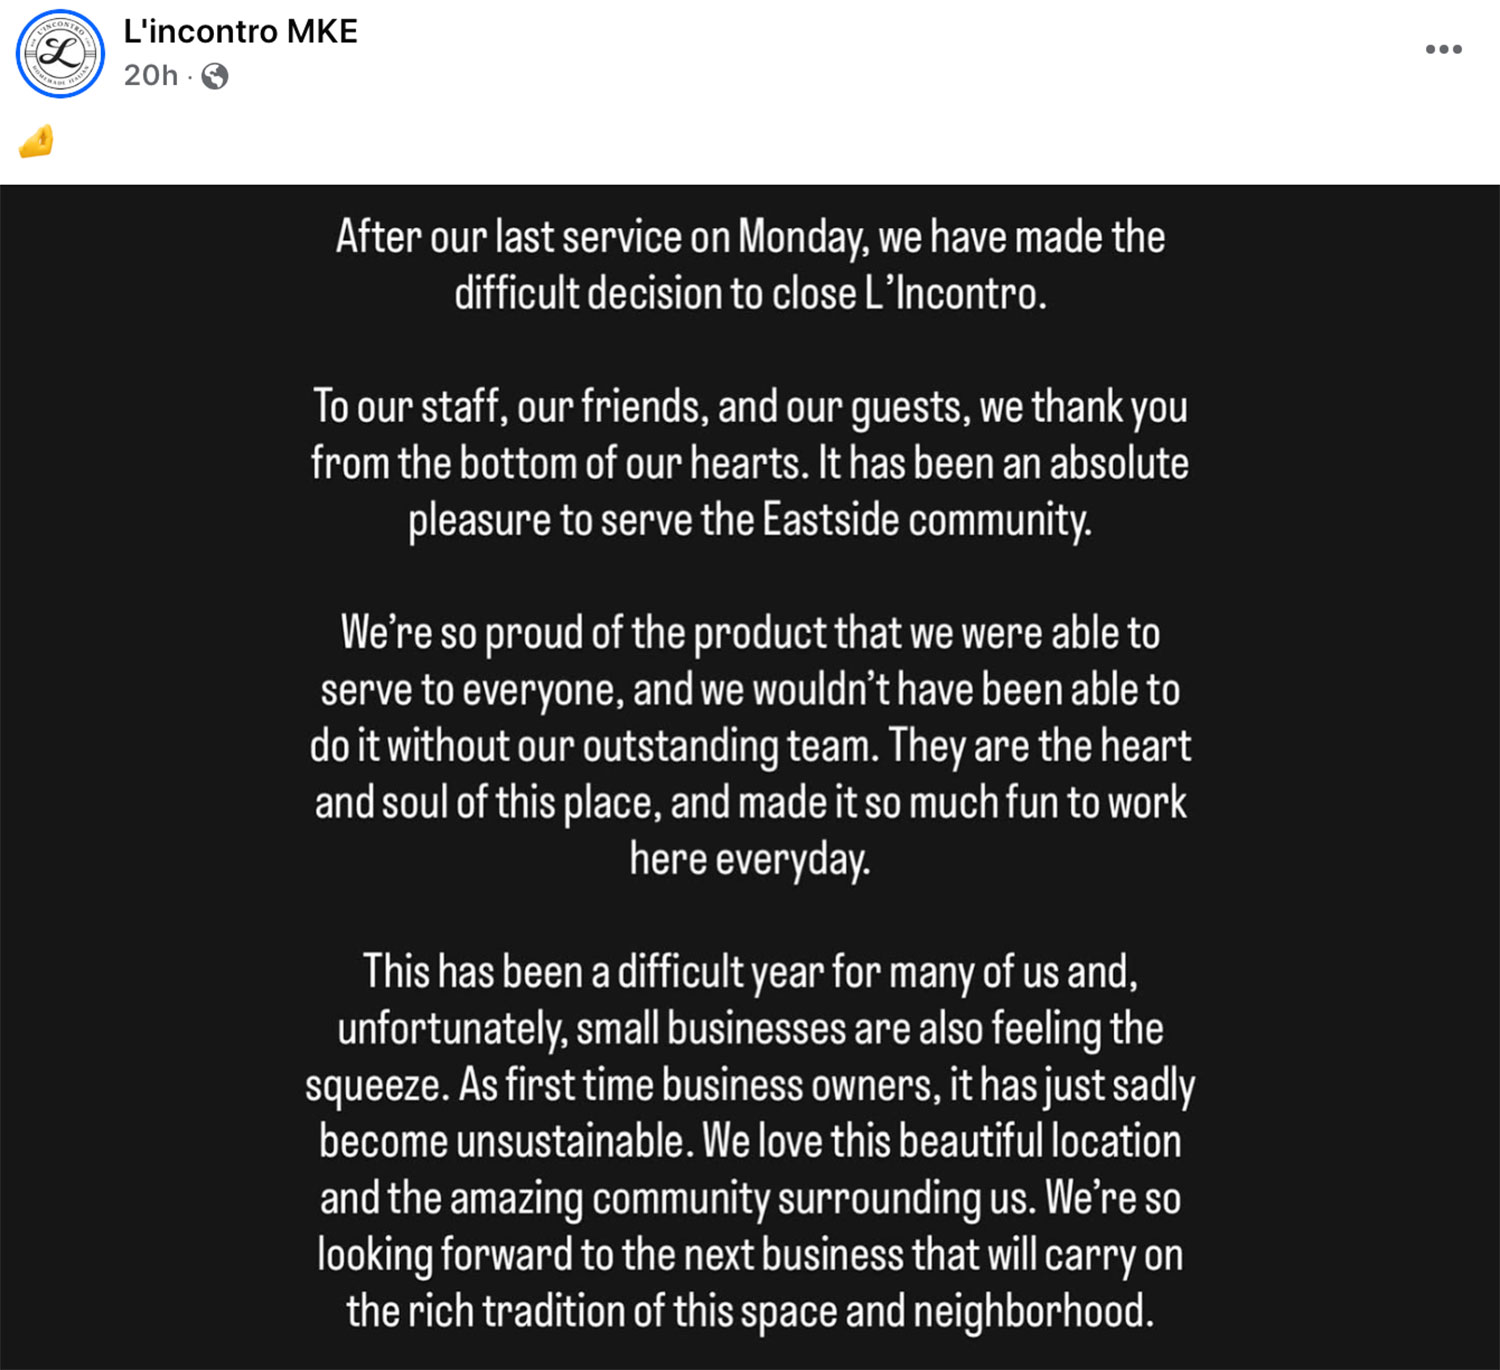Click the 'This has been a difficult year' line
1500x1370 pixels.
(x=750, y=973)
